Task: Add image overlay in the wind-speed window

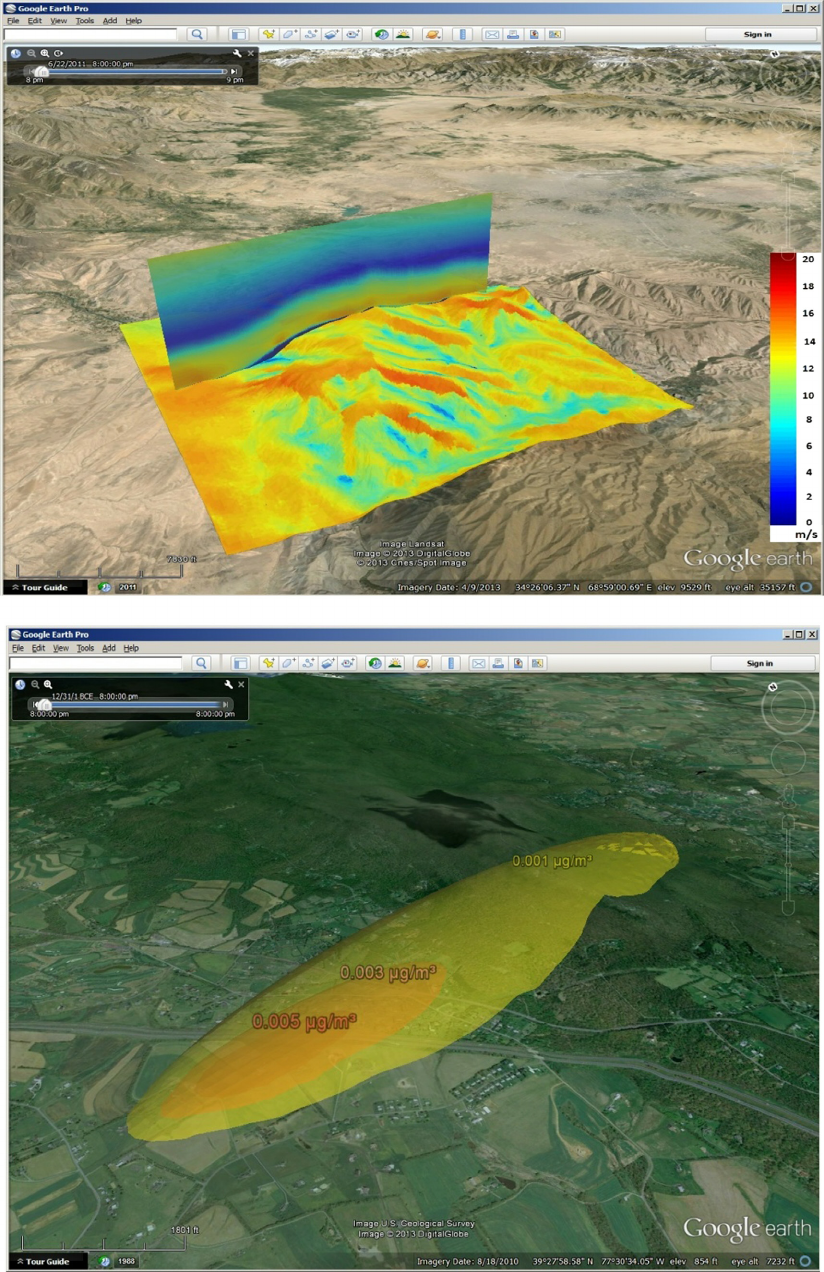Action: [x=331, y=34]
